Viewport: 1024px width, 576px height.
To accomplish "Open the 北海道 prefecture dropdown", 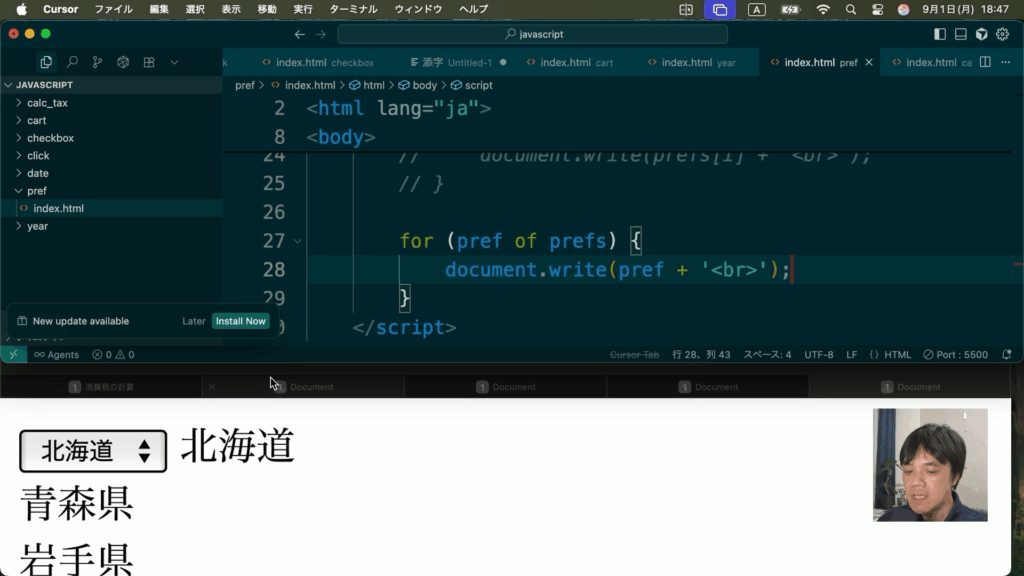I will coord(93,451).
